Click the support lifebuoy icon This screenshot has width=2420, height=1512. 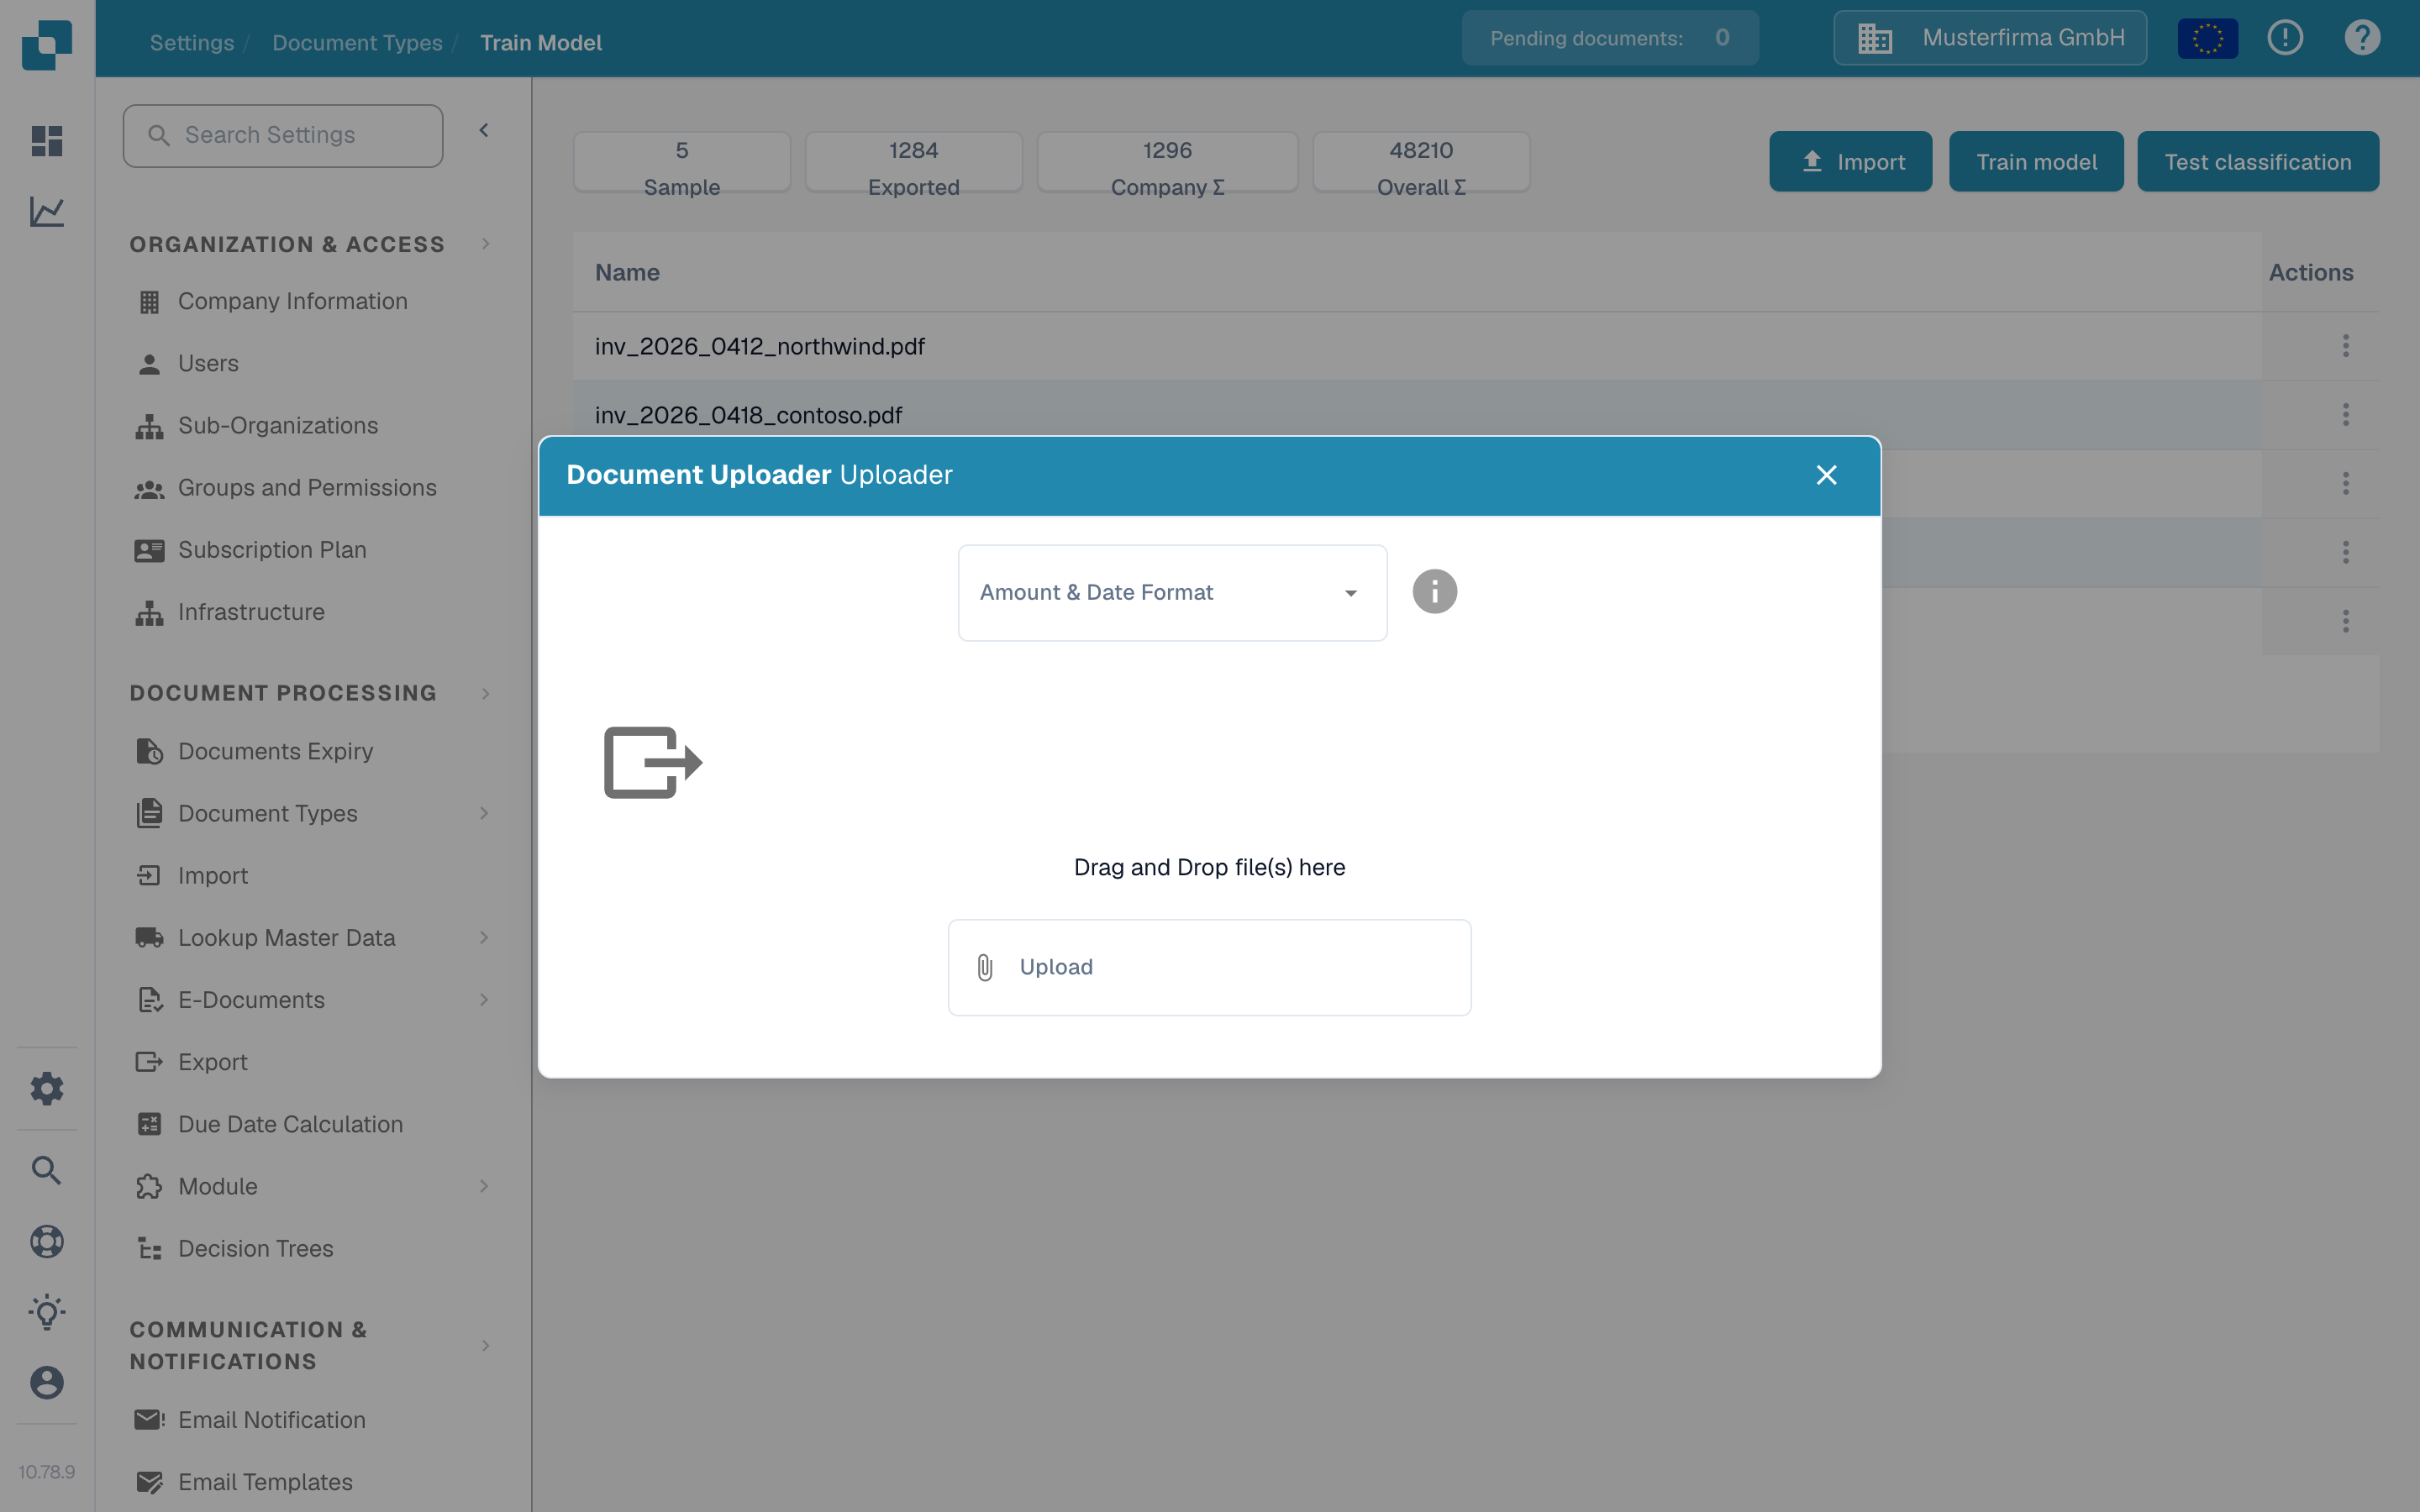(47, 1241)
